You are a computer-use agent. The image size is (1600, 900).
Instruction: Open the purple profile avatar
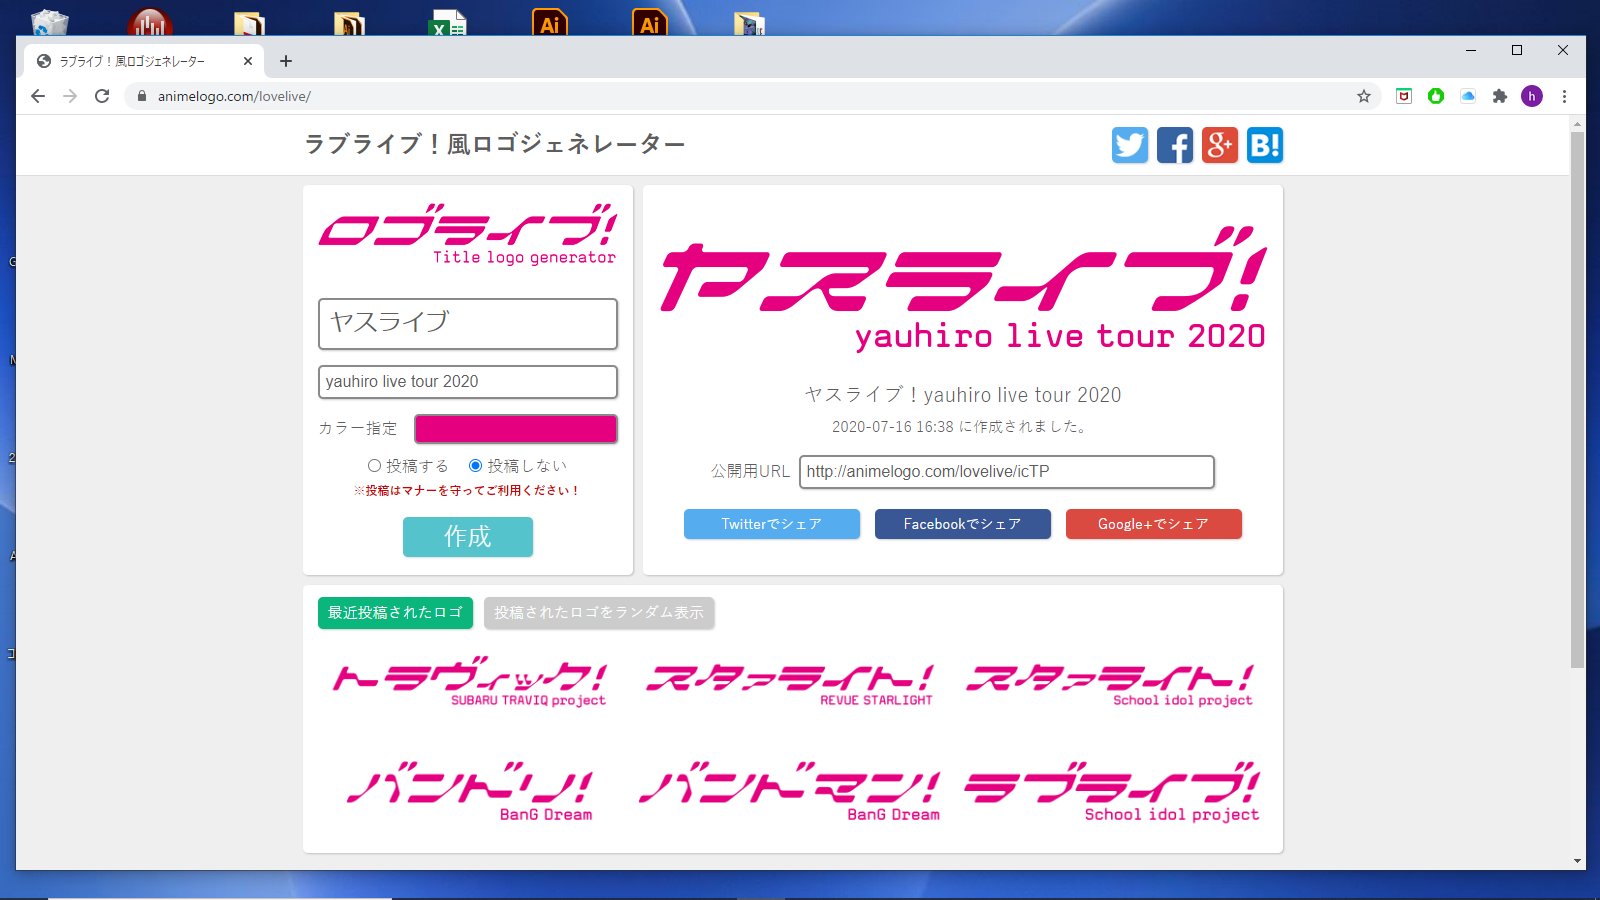[1532, 96]
